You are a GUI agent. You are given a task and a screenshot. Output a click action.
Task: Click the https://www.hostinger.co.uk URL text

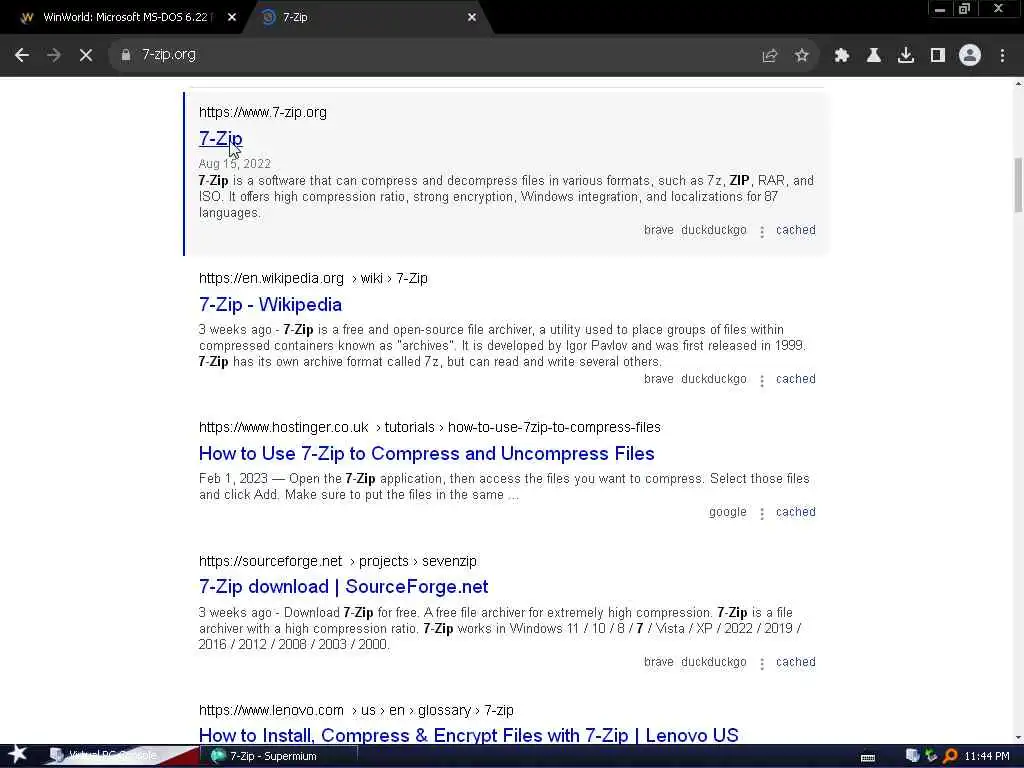pos(283,427)
